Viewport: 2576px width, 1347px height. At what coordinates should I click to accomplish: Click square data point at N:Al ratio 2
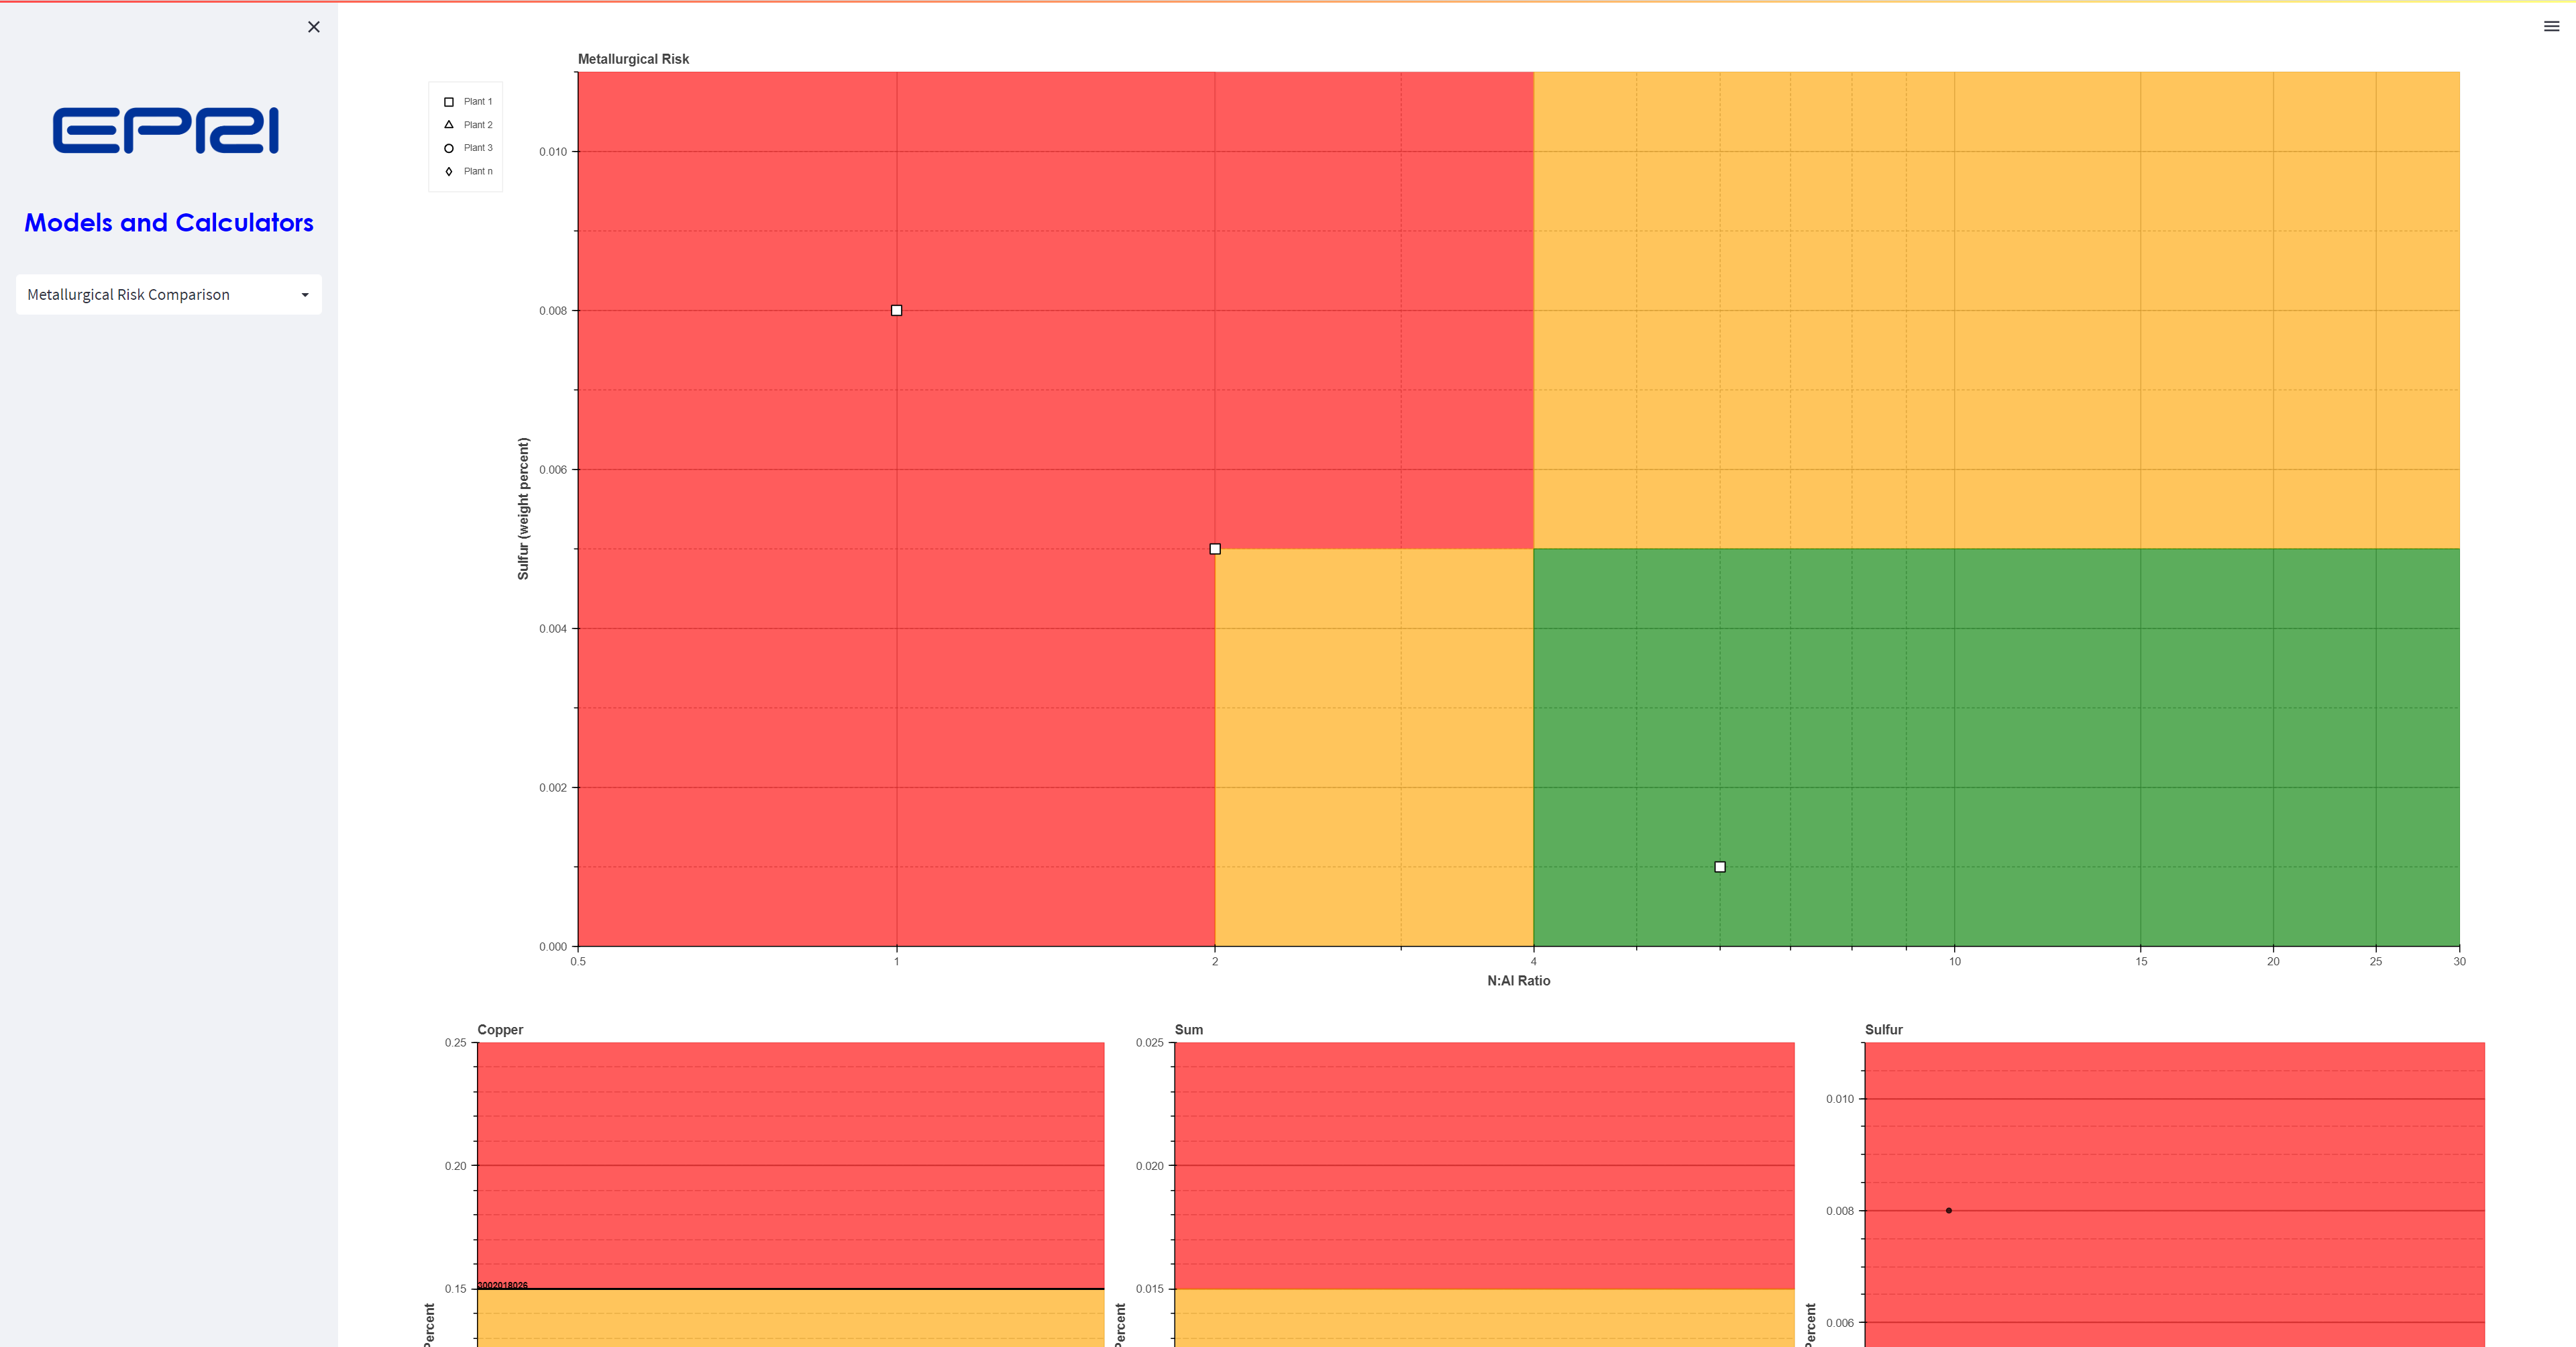click(x=1215, y=549)
